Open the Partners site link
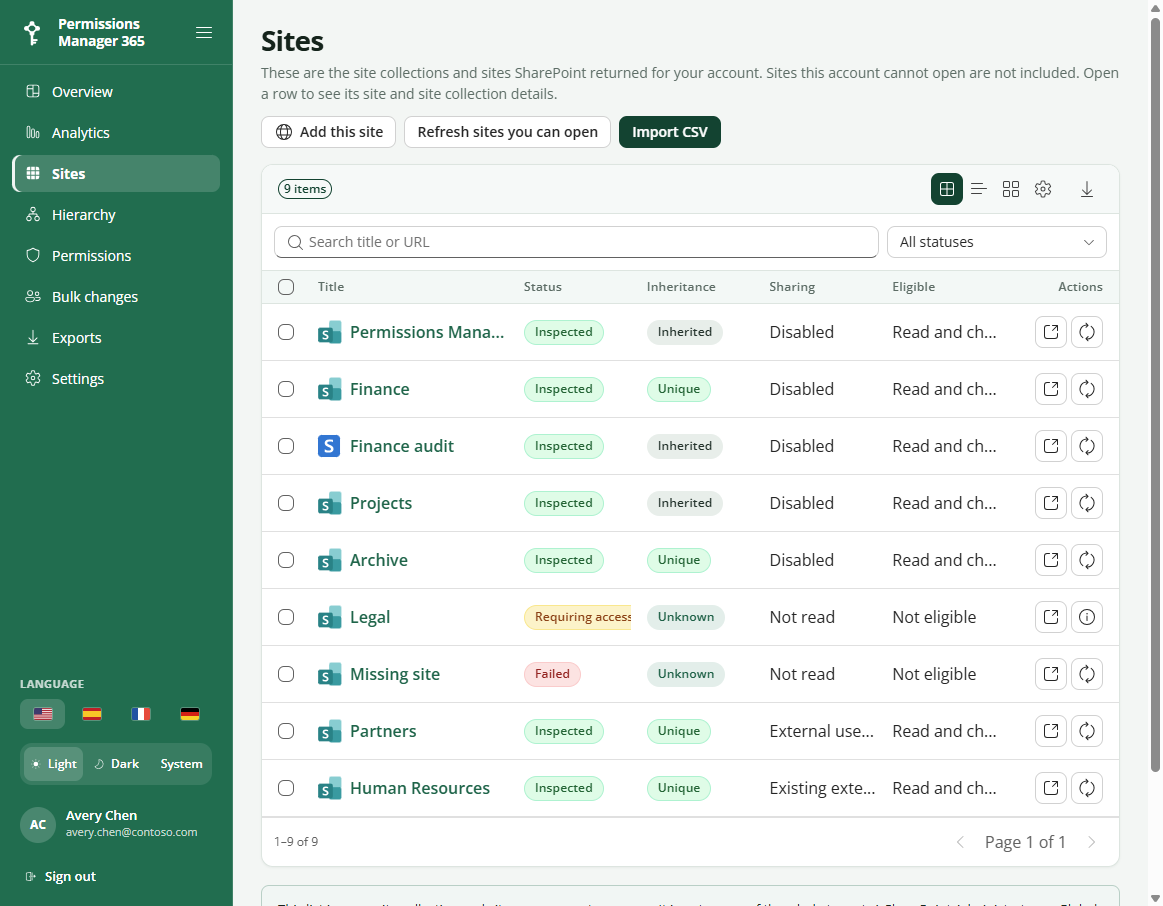The width and height of the screenshot is (1163, 906). 383,731
